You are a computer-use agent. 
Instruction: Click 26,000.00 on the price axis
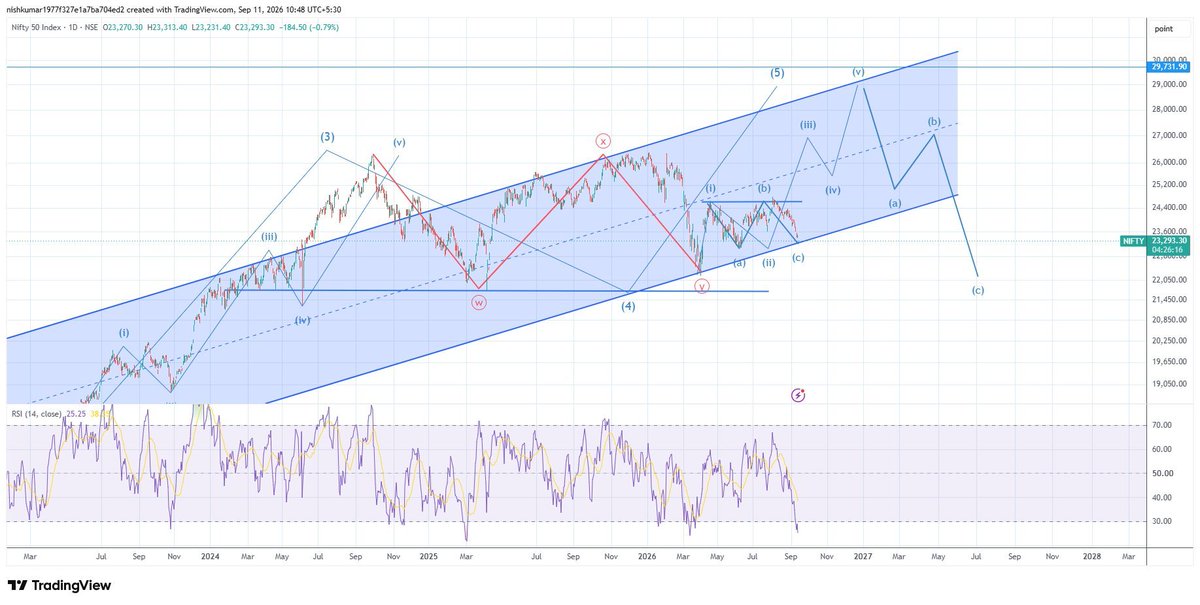(1170, 162)
